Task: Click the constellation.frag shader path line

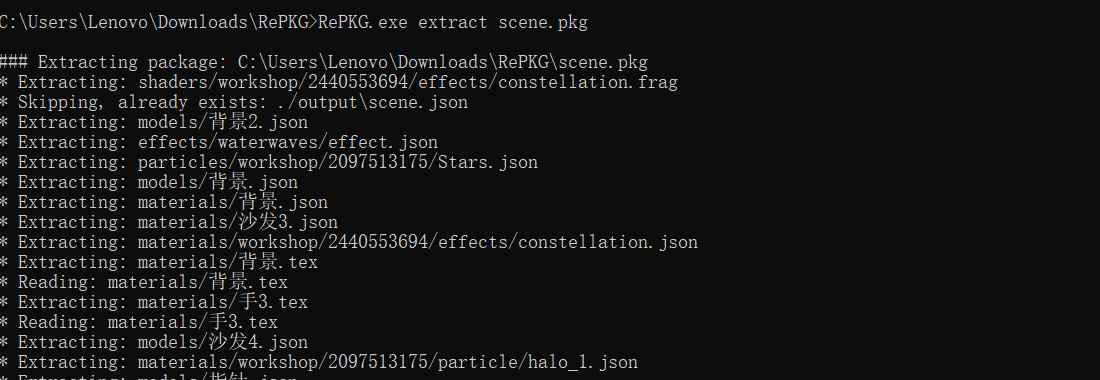Action: click(x=339, y=83)
